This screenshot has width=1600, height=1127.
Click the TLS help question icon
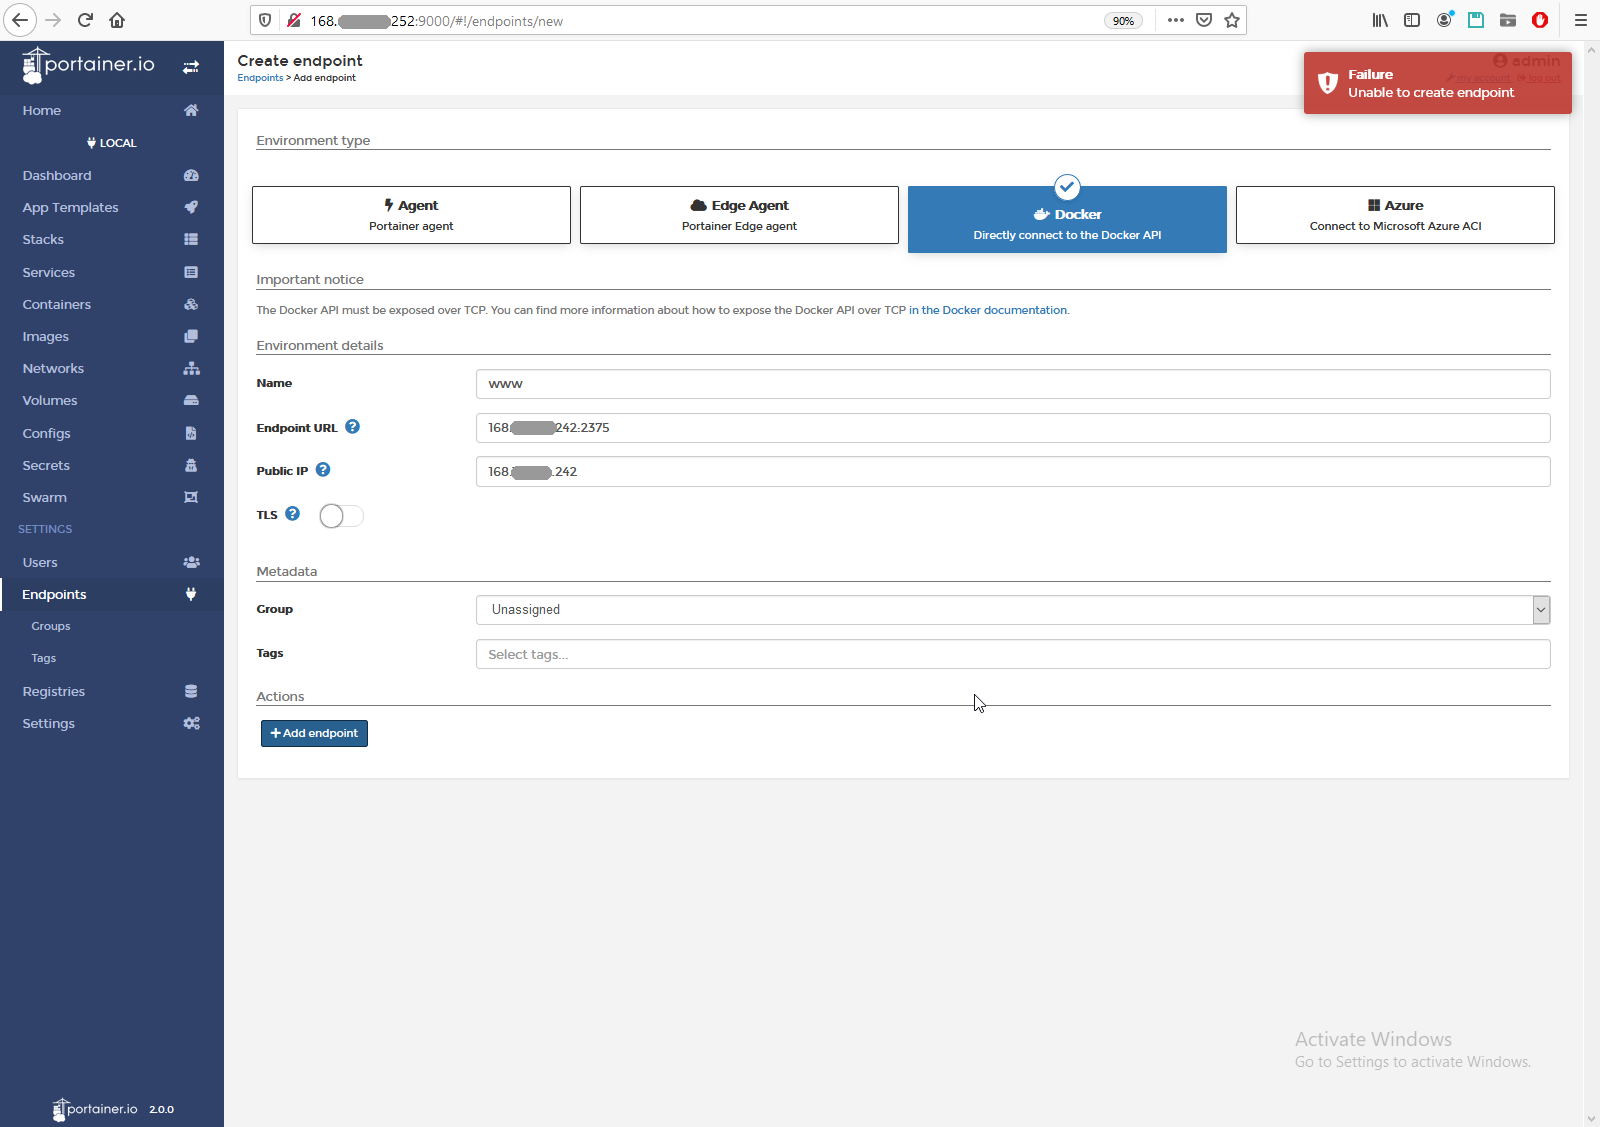pyautogui.click(x=292, y=514)
